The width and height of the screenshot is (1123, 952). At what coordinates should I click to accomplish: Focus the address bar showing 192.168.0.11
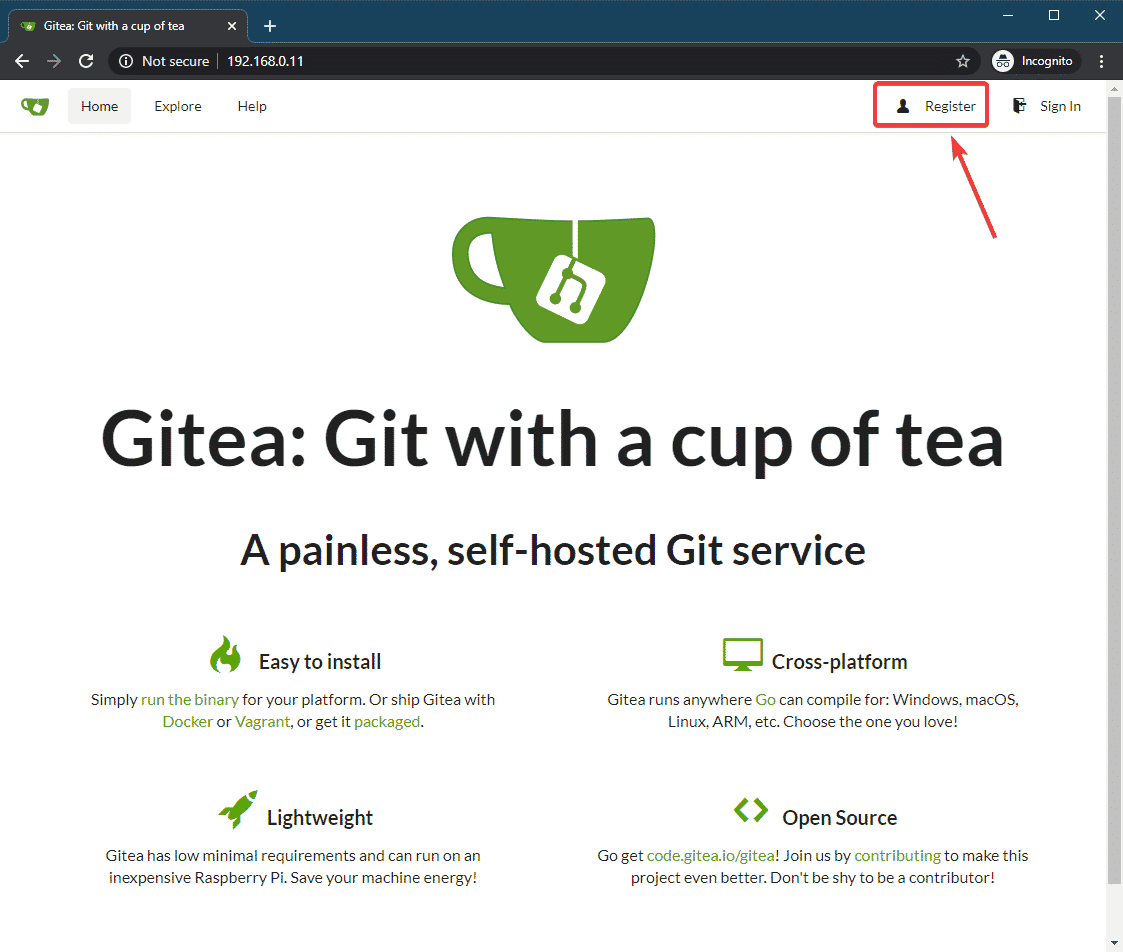pos(544,61)
